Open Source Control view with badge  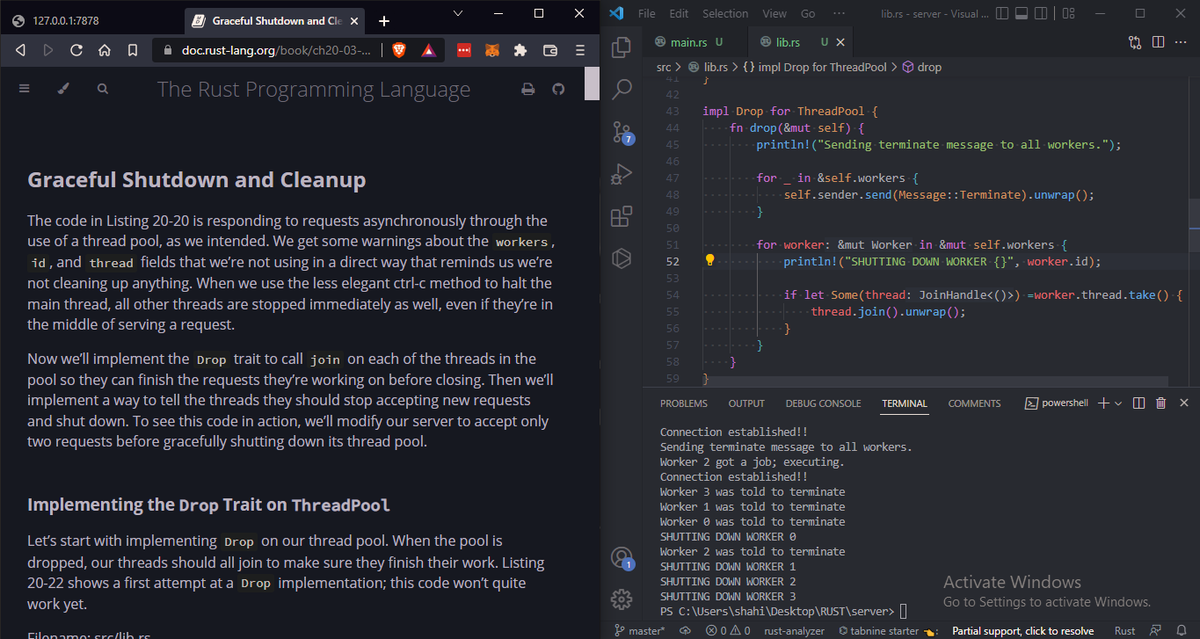[621, 131]
